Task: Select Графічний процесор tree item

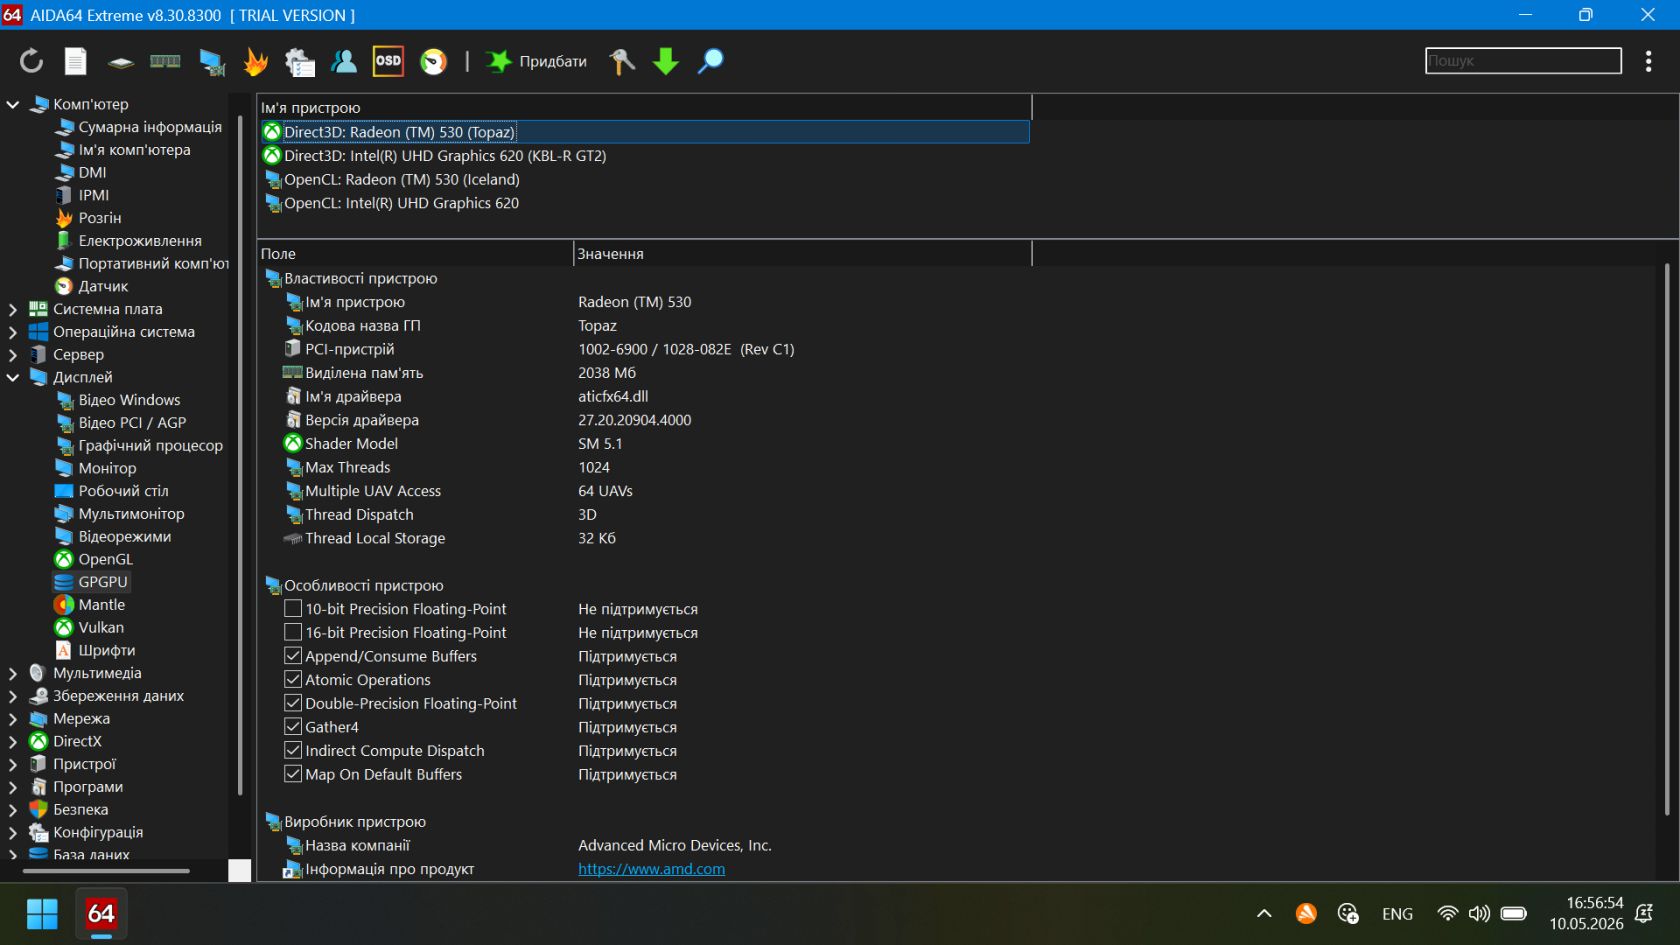Action: tap(150, 445)
